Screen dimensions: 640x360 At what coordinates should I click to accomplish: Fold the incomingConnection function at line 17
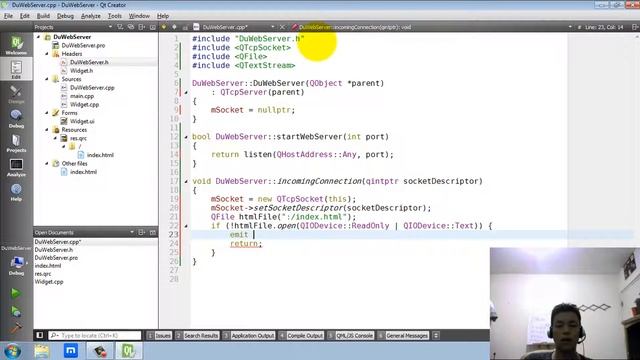[x=186, y=181]
